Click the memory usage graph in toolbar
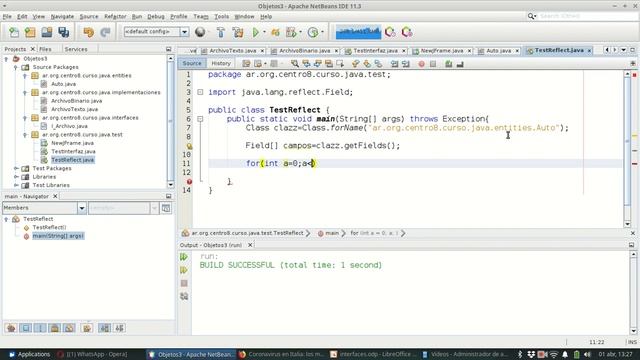Image resolution: width=640 pixels, height=360 pixels. tap(358, 32)
